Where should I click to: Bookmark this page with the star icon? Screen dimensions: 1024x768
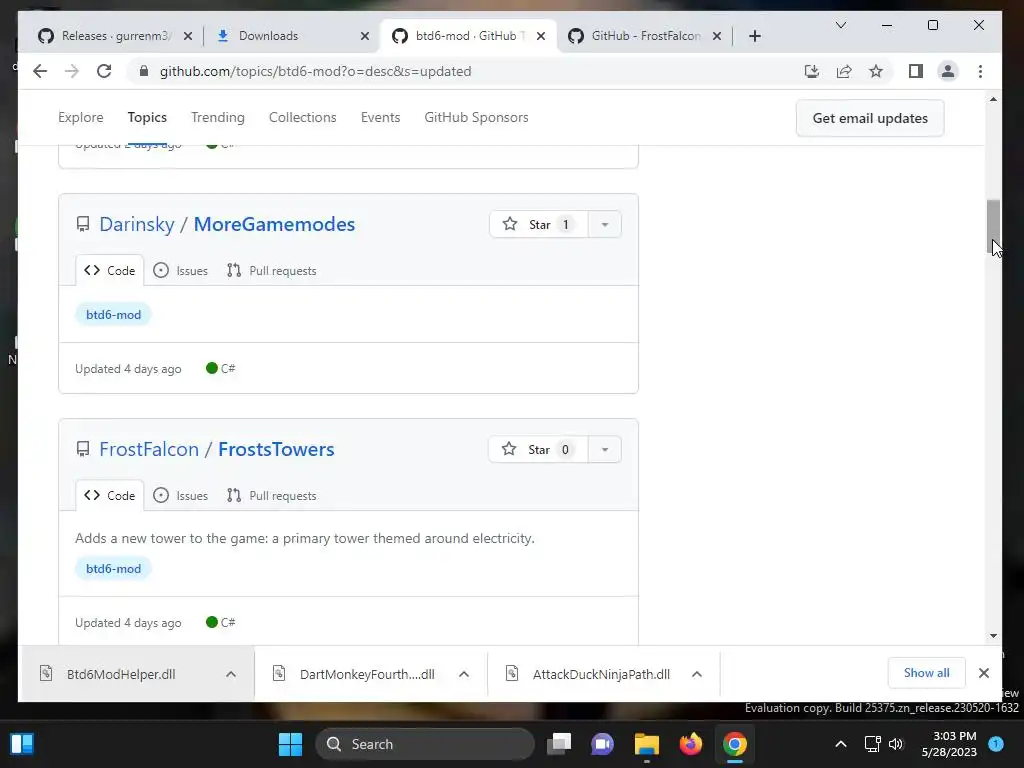876,71
